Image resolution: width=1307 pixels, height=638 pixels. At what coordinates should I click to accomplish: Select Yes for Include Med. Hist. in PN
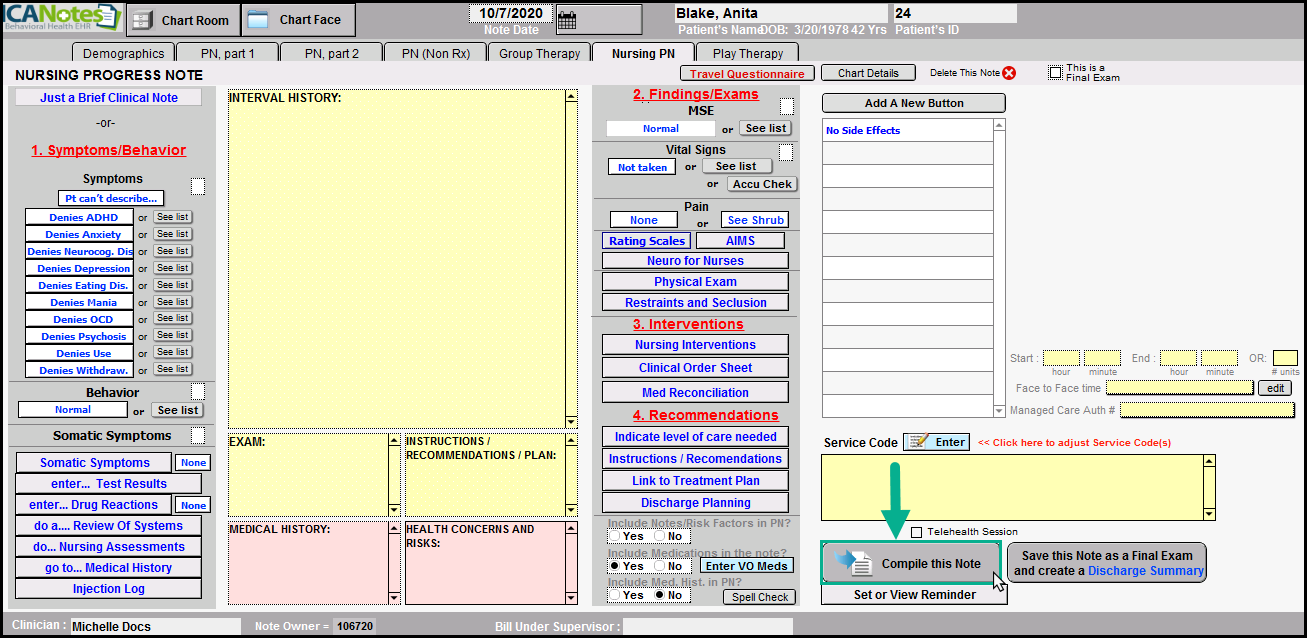pos(614,595)
